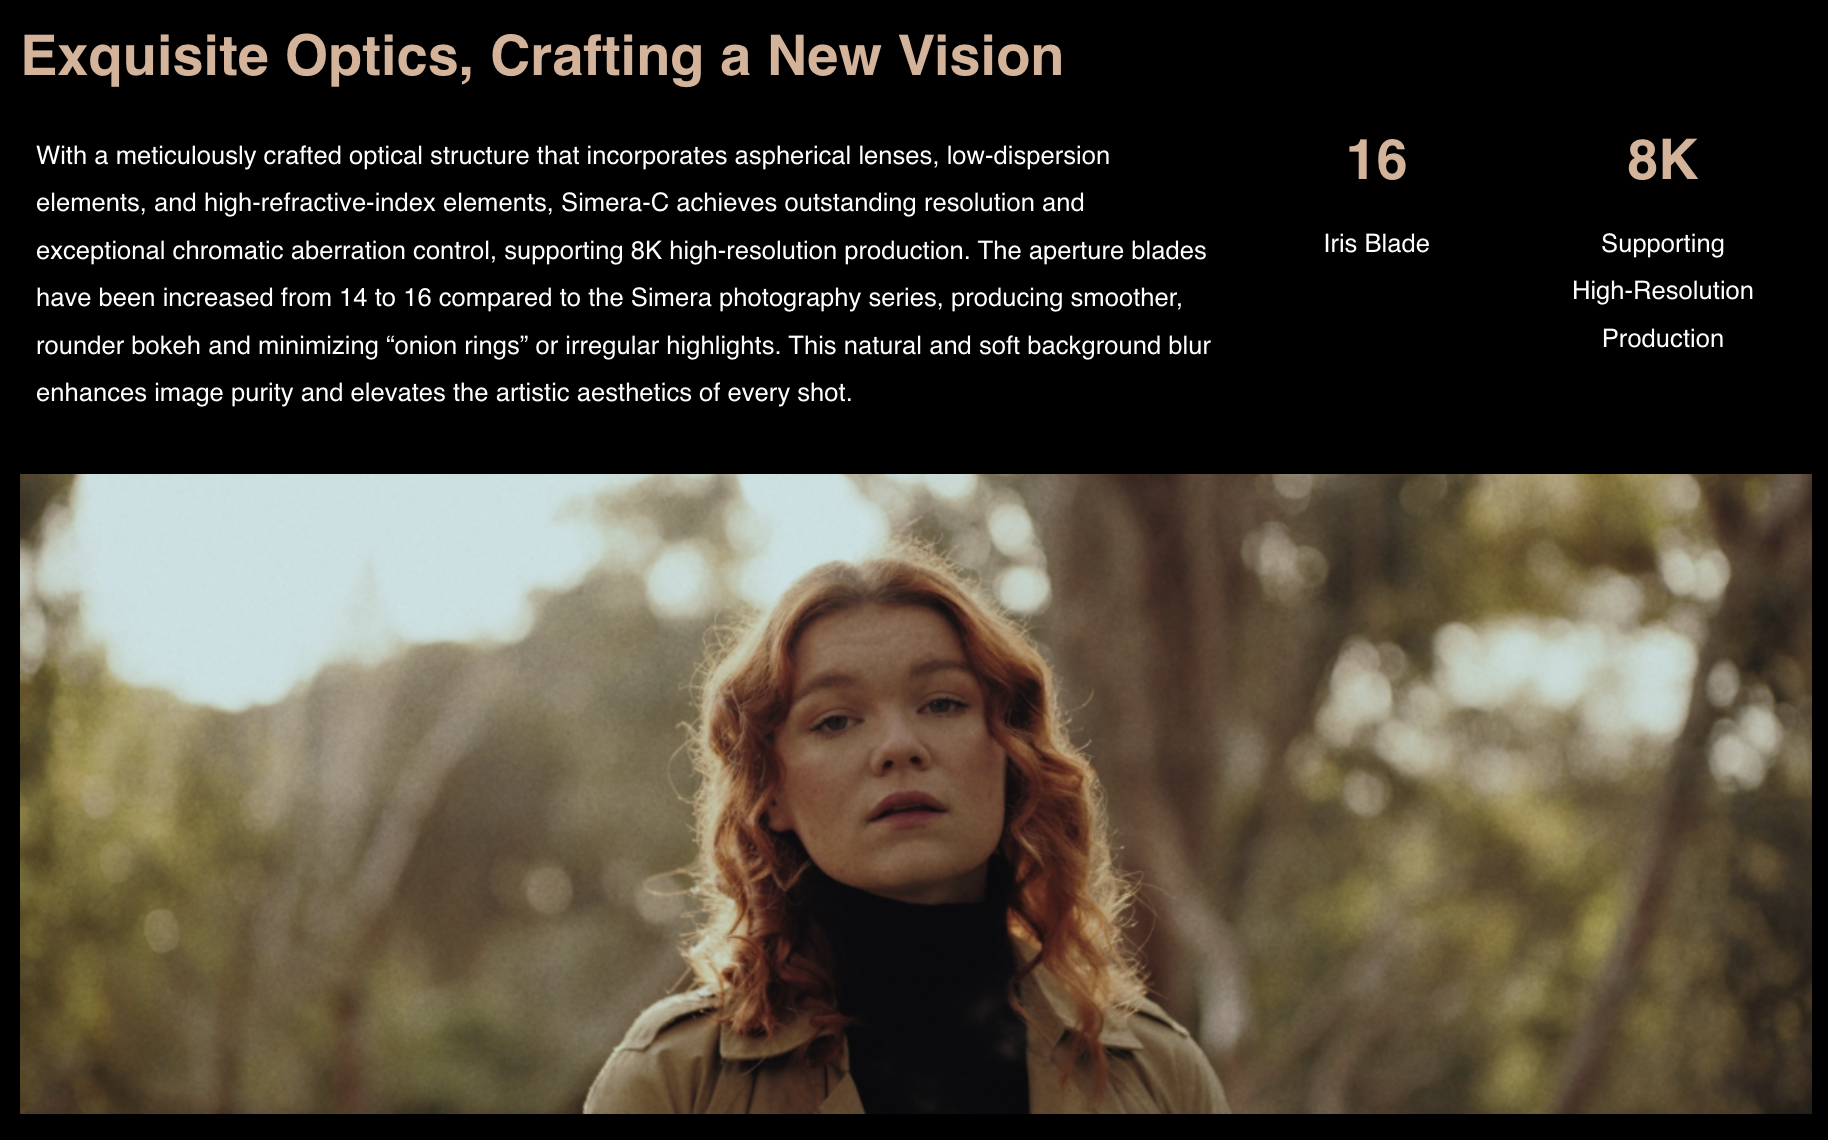Image resolution: width=1828 pixels, height=1140 pixels.
Task: Click the large 8K figure
Action: click(1662, 160)
